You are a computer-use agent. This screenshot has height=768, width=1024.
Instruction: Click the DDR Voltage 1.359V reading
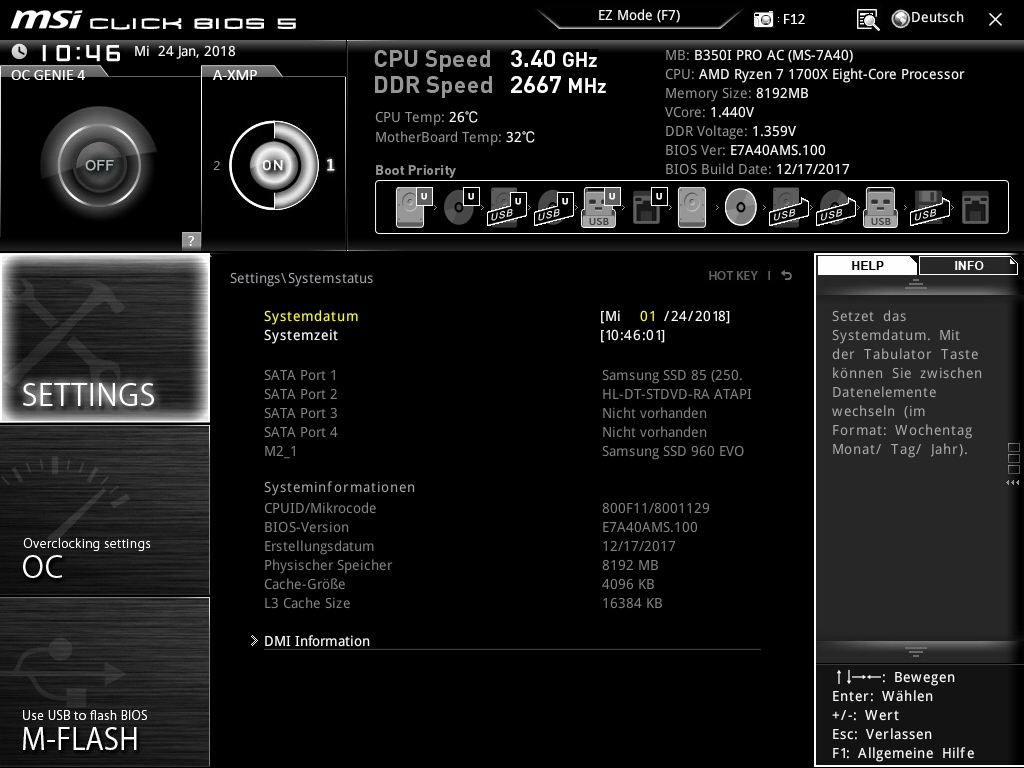coord(730,131)
